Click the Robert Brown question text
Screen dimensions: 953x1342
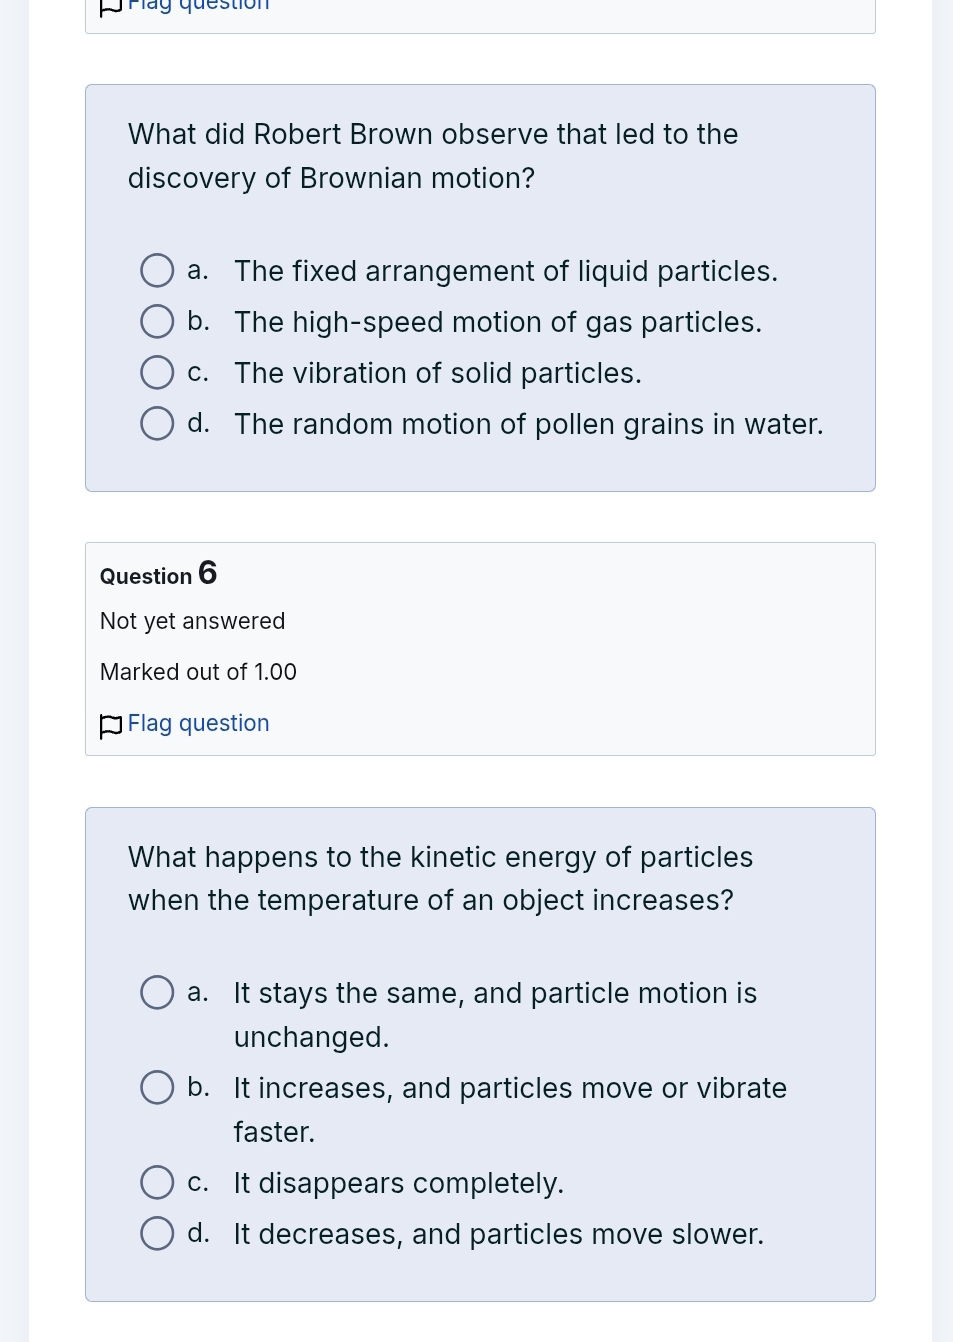tap(432, 156)
